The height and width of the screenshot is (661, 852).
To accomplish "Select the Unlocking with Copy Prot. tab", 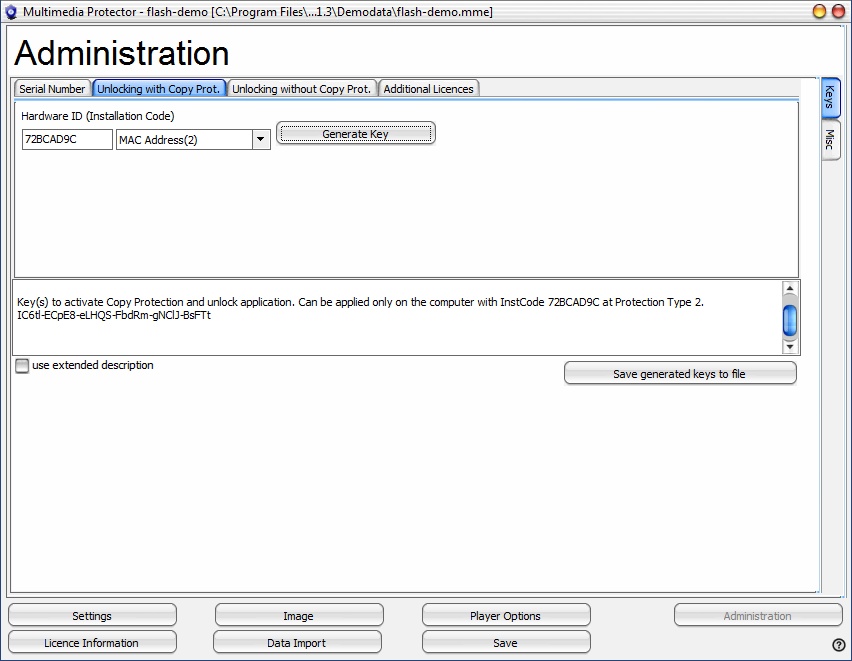I will [158, 89].
